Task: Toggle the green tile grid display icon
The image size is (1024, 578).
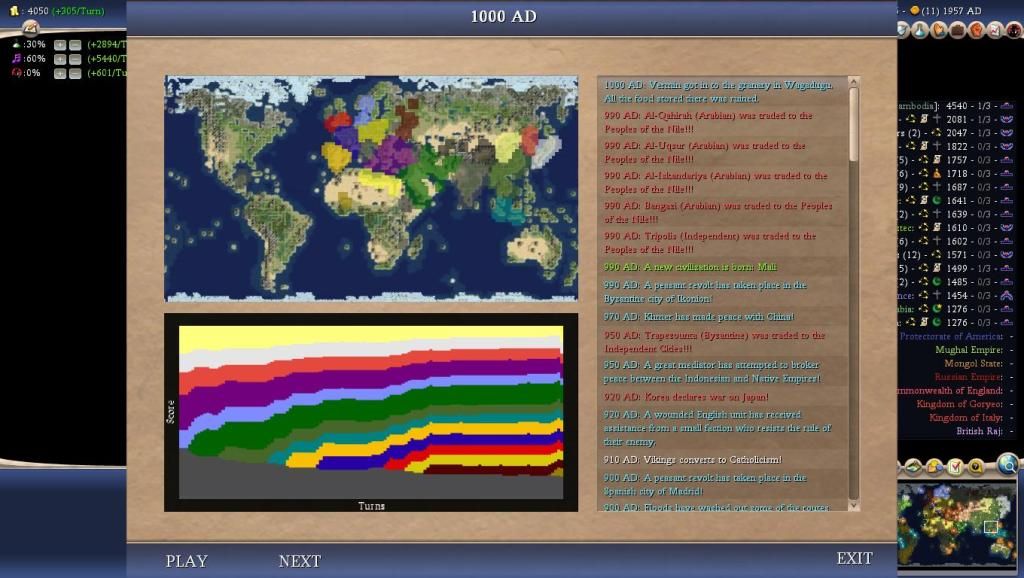Action: pyautogui.click(x=914, y=466)
